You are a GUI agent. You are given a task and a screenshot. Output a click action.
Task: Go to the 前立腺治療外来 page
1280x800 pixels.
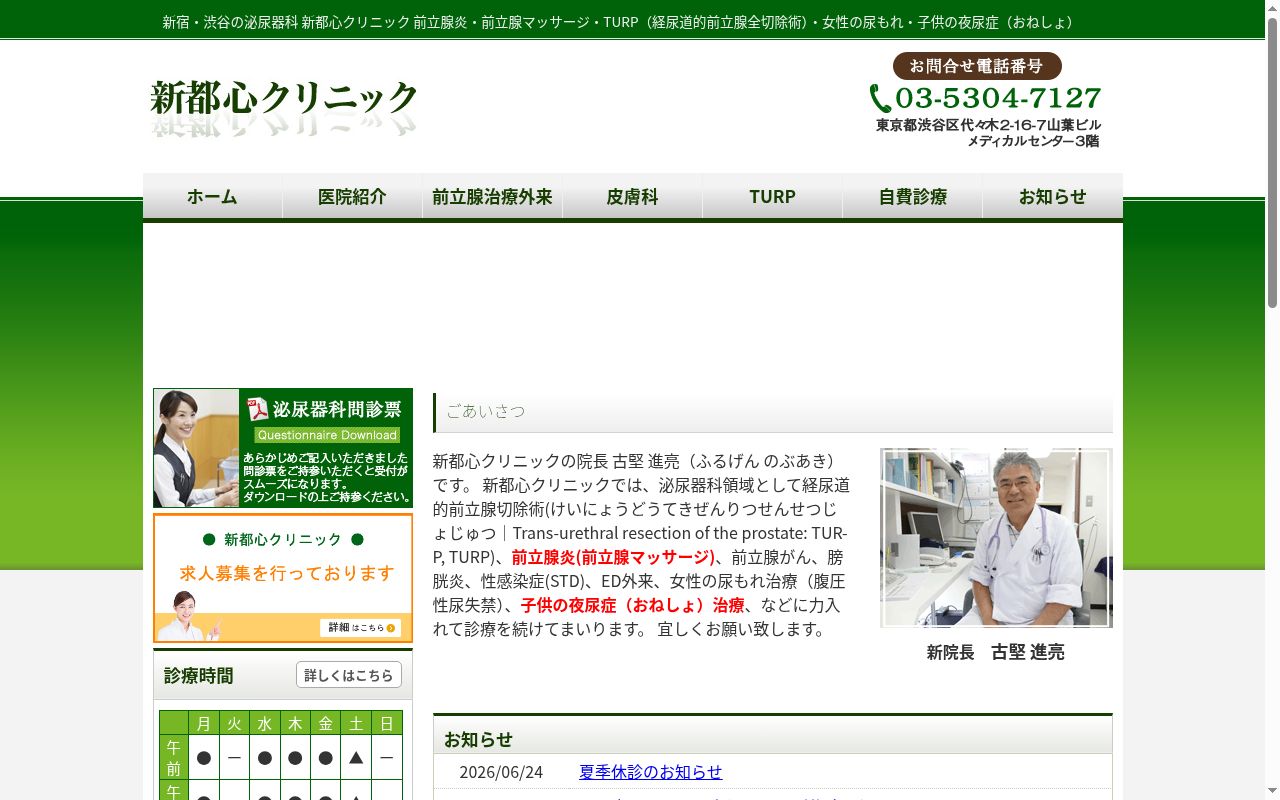(492, 197)
